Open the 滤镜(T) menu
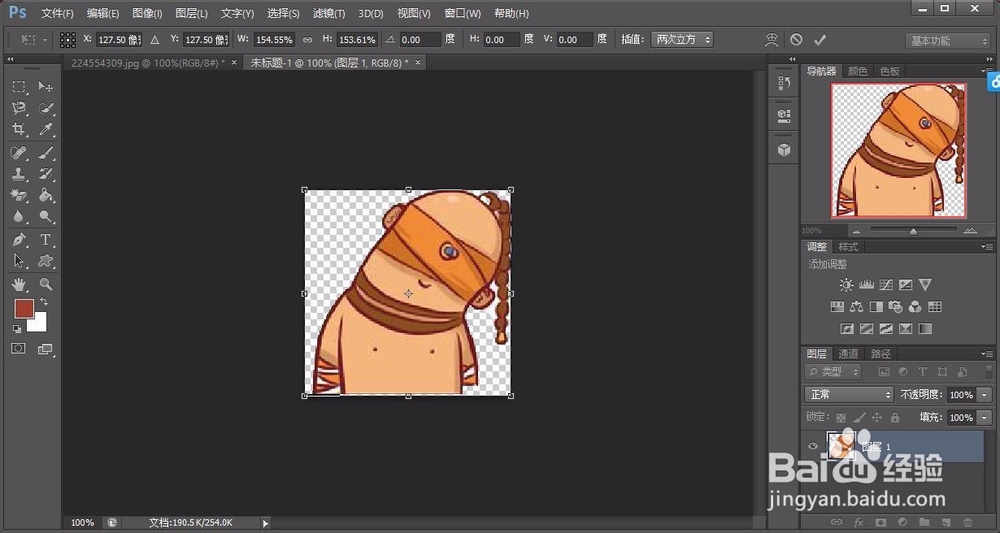This screenshot has height=533, width=1000. [329, 13]
